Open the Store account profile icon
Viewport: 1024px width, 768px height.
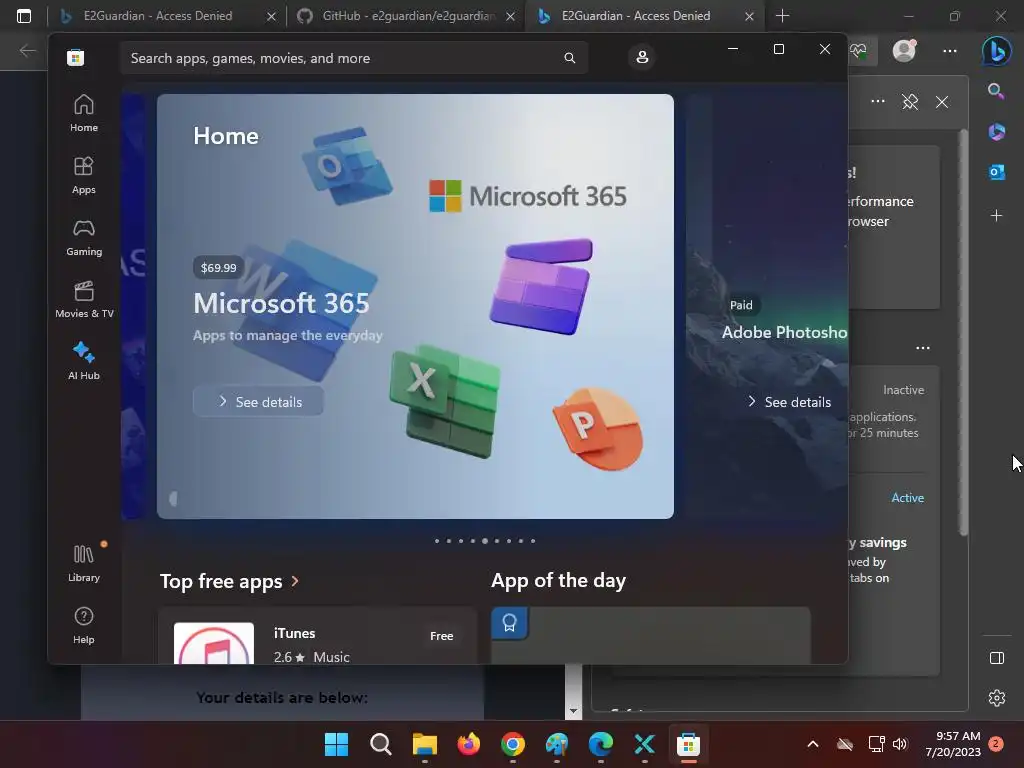pos(642,57)
